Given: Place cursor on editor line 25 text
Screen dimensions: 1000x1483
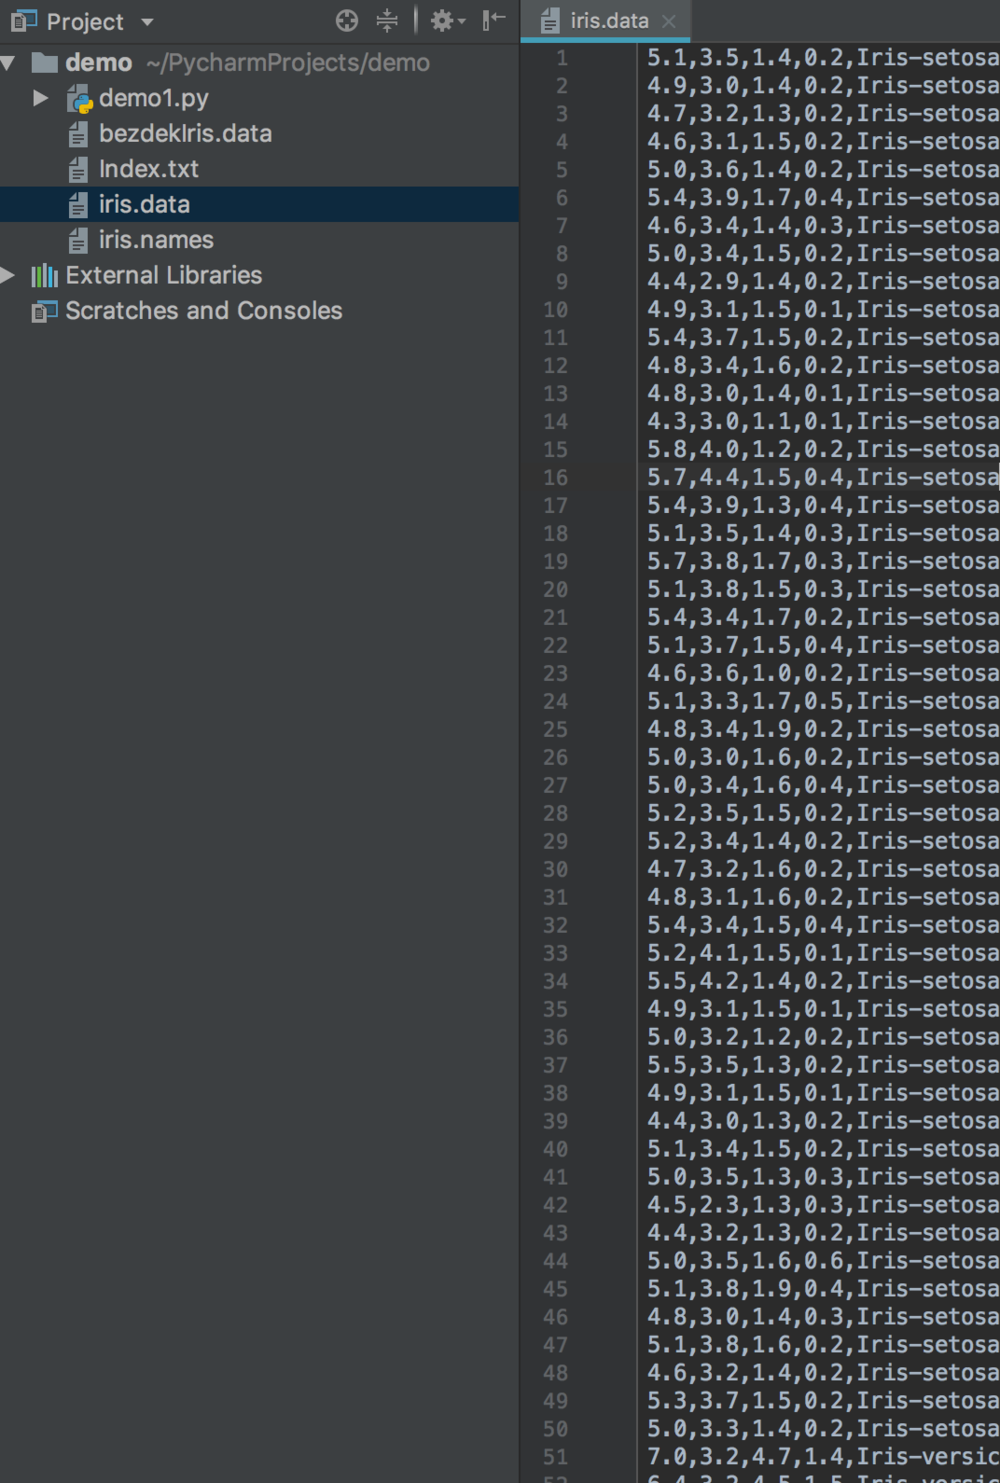Looking at the screenshot, I should click(820, 730).
